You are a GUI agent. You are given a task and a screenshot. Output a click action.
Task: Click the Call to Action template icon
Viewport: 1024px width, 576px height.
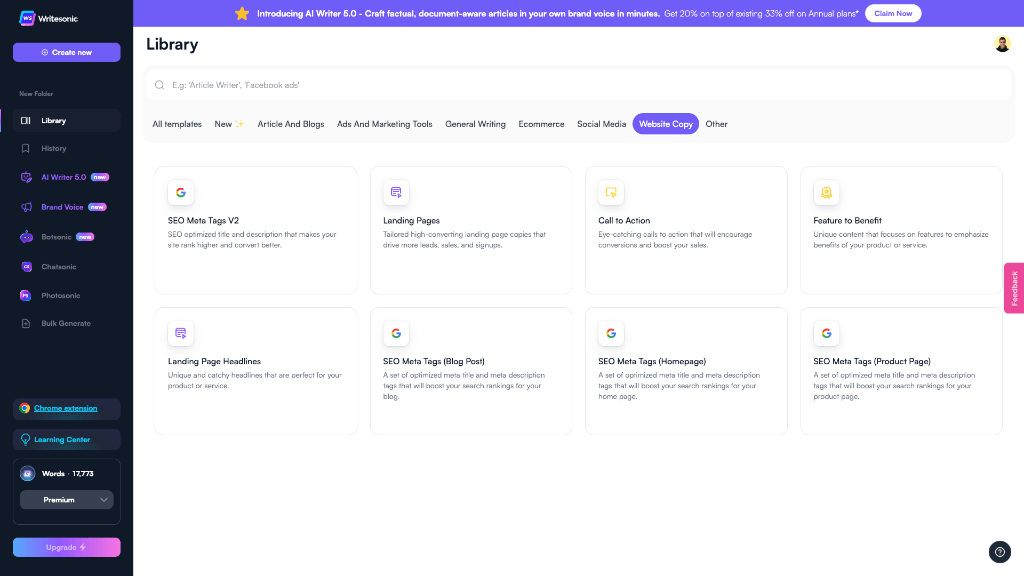point(611,193)
